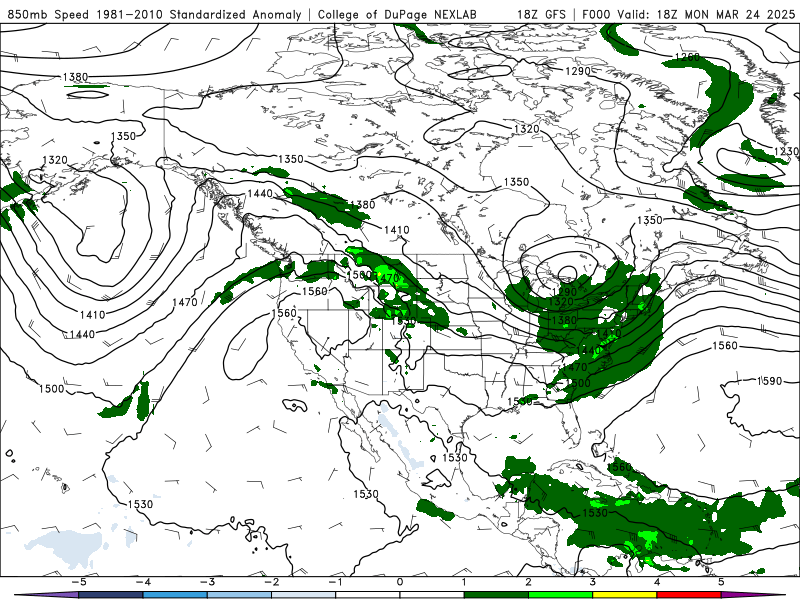
Task: Click the '1590' contour label
Action: pos(769,381)
